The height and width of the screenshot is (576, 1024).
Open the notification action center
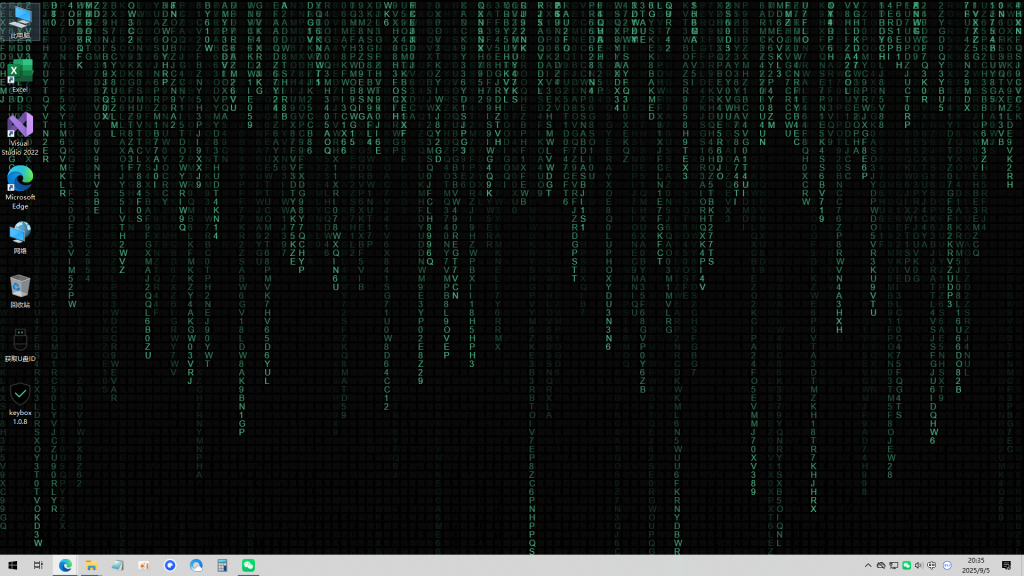1007,566
